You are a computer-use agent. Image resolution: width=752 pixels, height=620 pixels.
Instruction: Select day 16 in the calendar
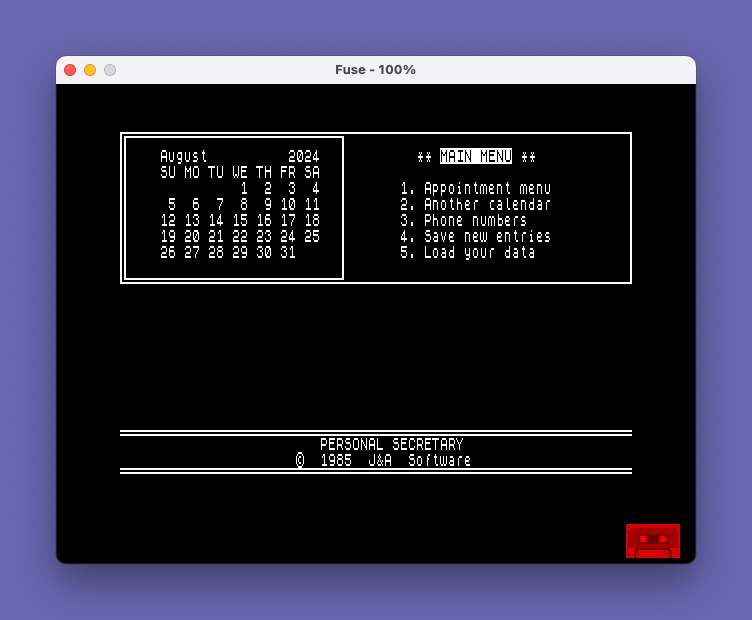click(264, 221)
